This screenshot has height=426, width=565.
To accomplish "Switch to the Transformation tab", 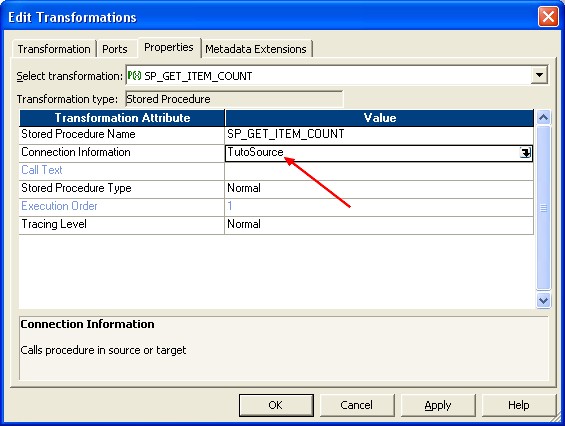I will [54, 49].
